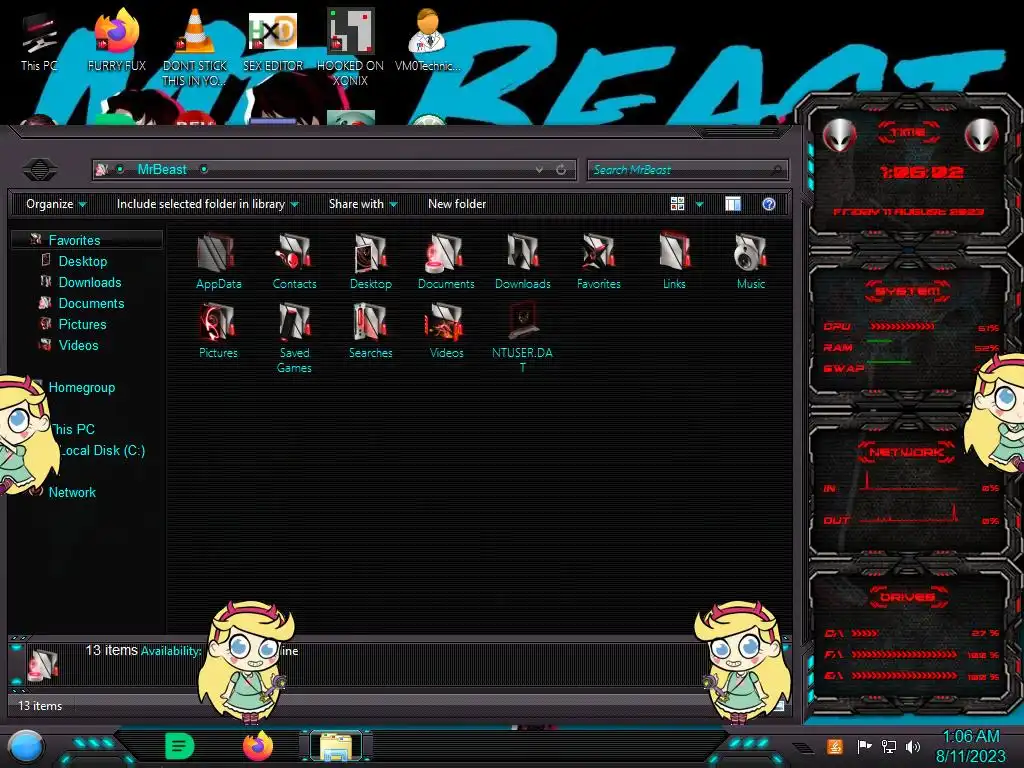Select the NTUSER.DAT file
The height and width of the screenshot is (768, 1024).
pyautogui.click(x=522, y=337)
